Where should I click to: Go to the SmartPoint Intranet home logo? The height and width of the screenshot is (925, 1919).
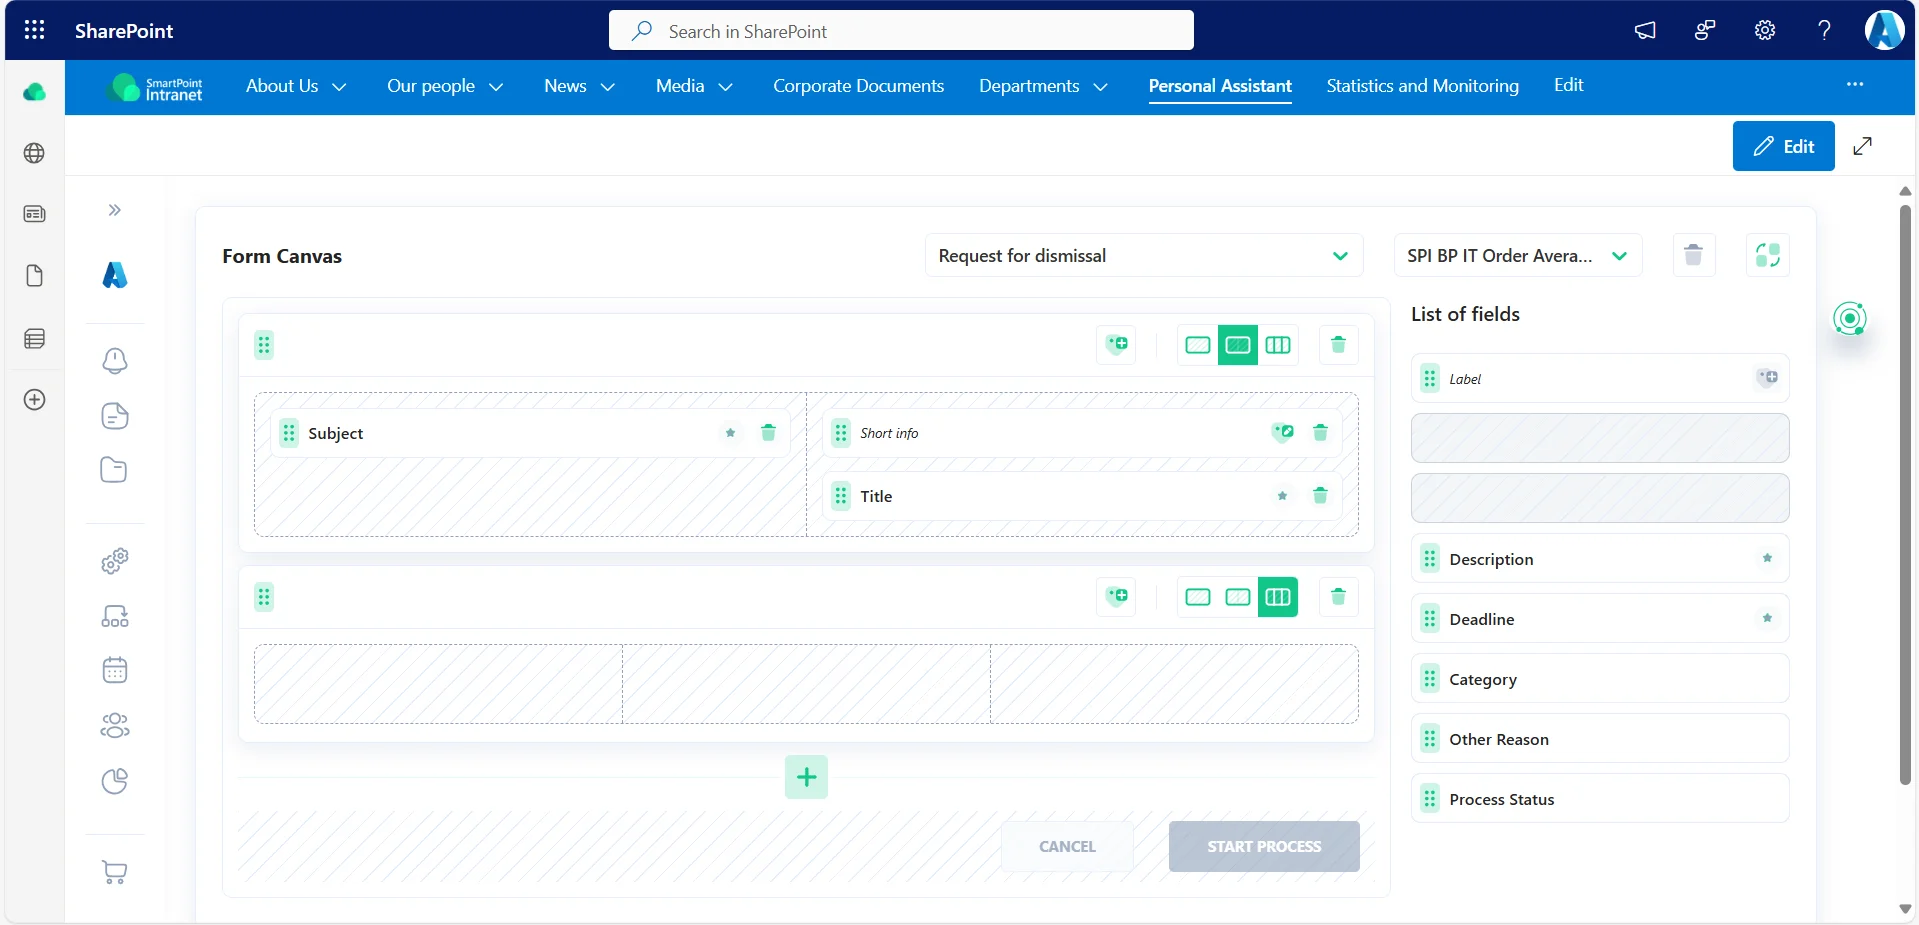click(x=155, y=88)
